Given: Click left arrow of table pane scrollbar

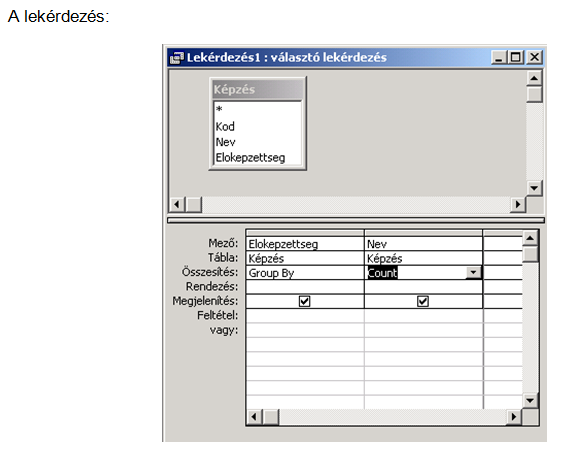Looking at the screenshot, I should tap(177, 204).
